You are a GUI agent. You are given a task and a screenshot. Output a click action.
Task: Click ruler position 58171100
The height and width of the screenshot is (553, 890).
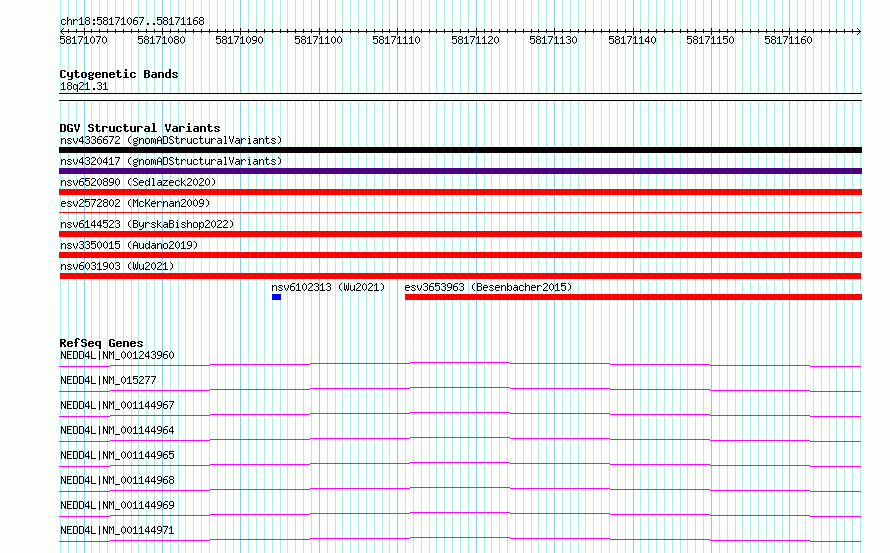[x=318, y=40]
